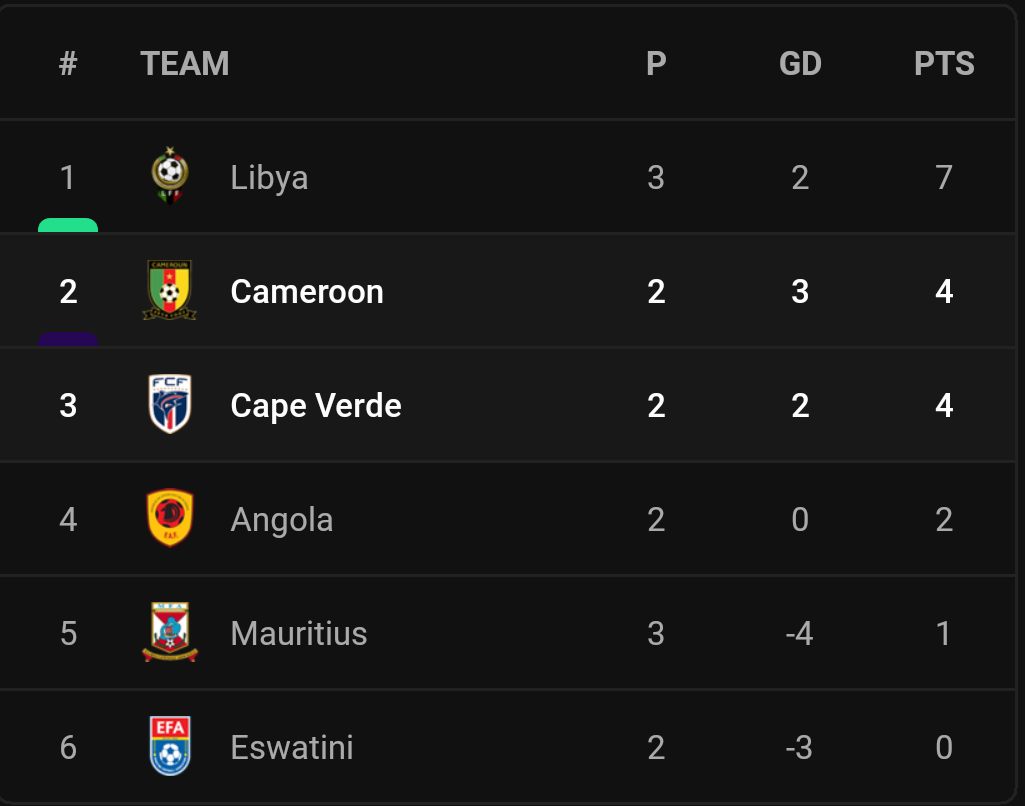This screenshot has height=806, width=1025.
Task: Click the TEAM column header
Action: coord(185,63)
